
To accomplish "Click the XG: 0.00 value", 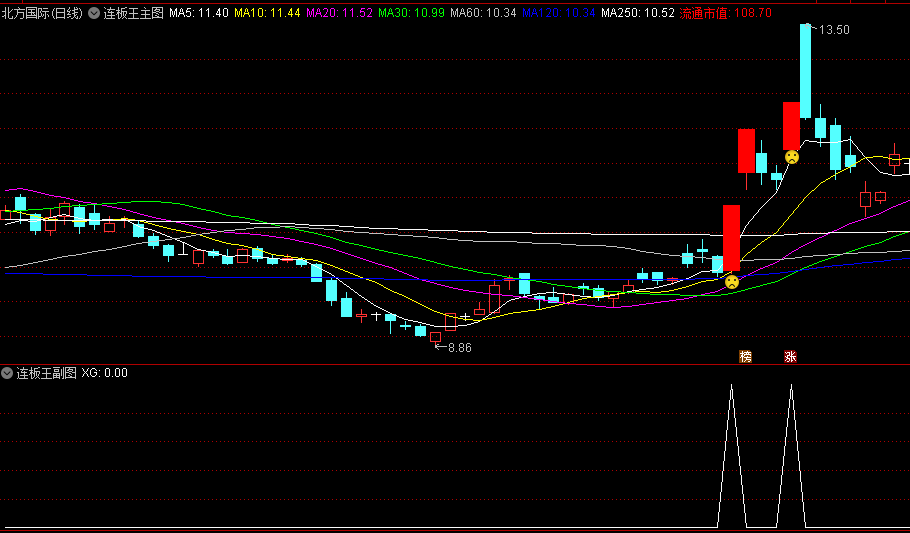I will 104,373.
